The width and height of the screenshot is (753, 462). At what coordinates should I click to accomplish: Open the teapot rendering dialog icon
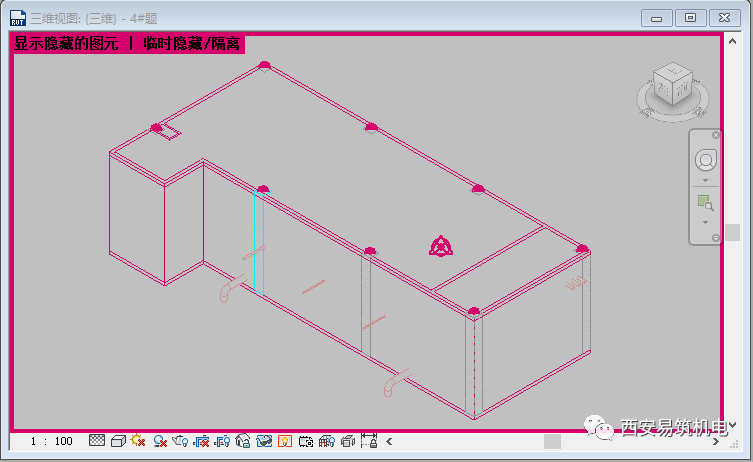pos(180,440)
